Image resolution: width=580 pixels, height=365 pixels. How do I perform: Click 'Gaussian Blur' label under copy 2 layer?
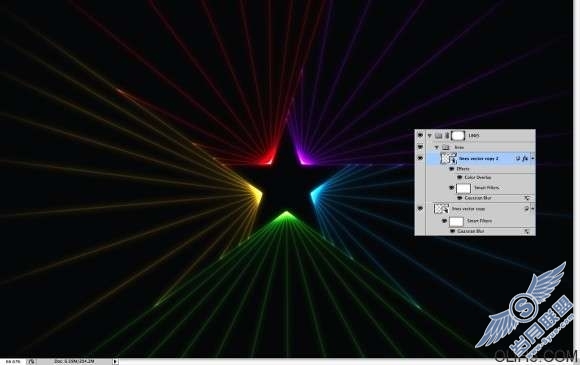click(x=478, y=198)
